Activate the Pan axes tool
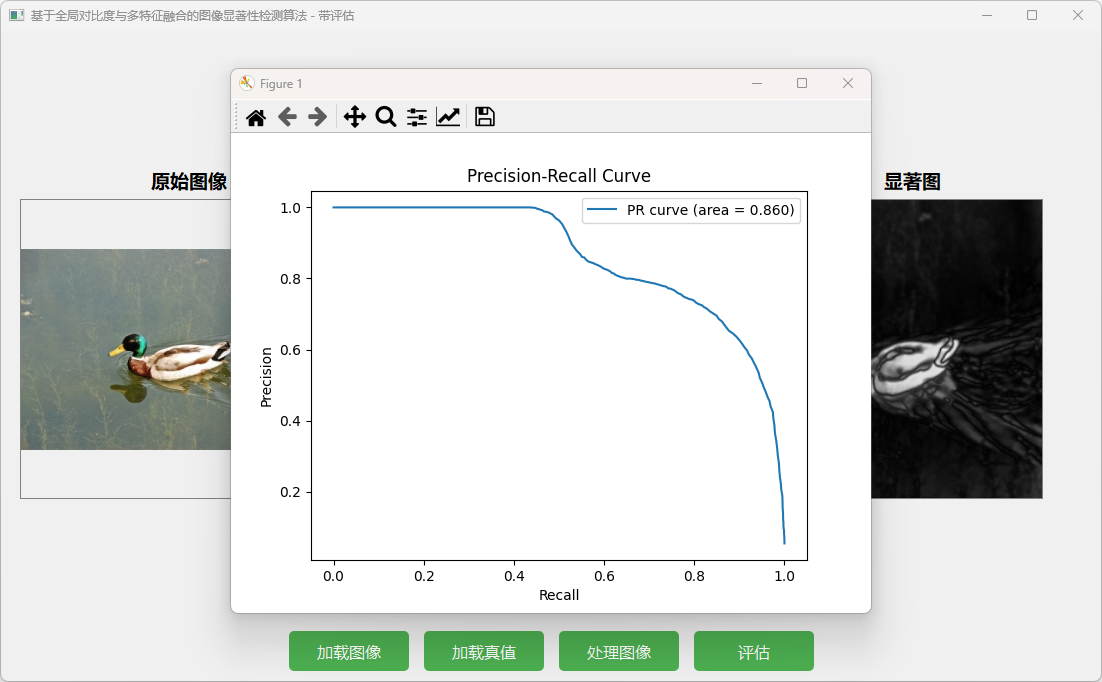The image size is (1102, 682). [355, 117]
